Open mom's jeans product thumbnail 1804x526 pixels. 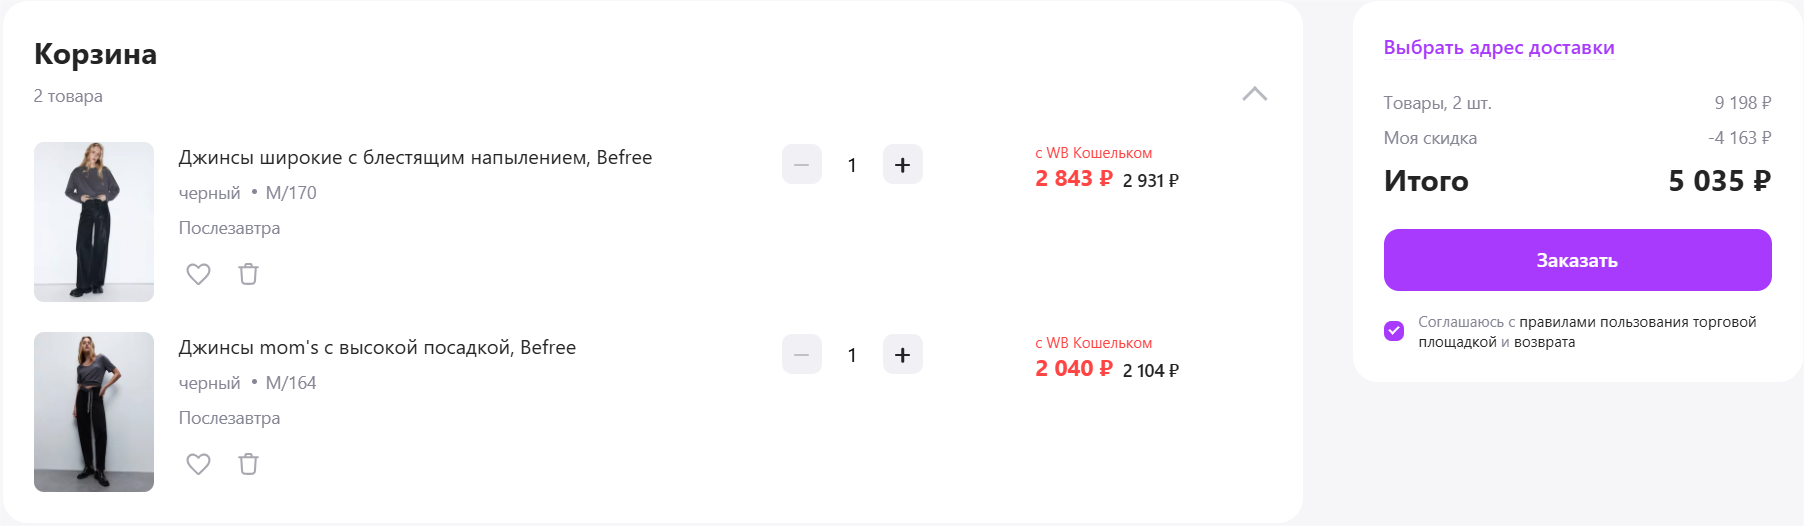coord(94,412)
